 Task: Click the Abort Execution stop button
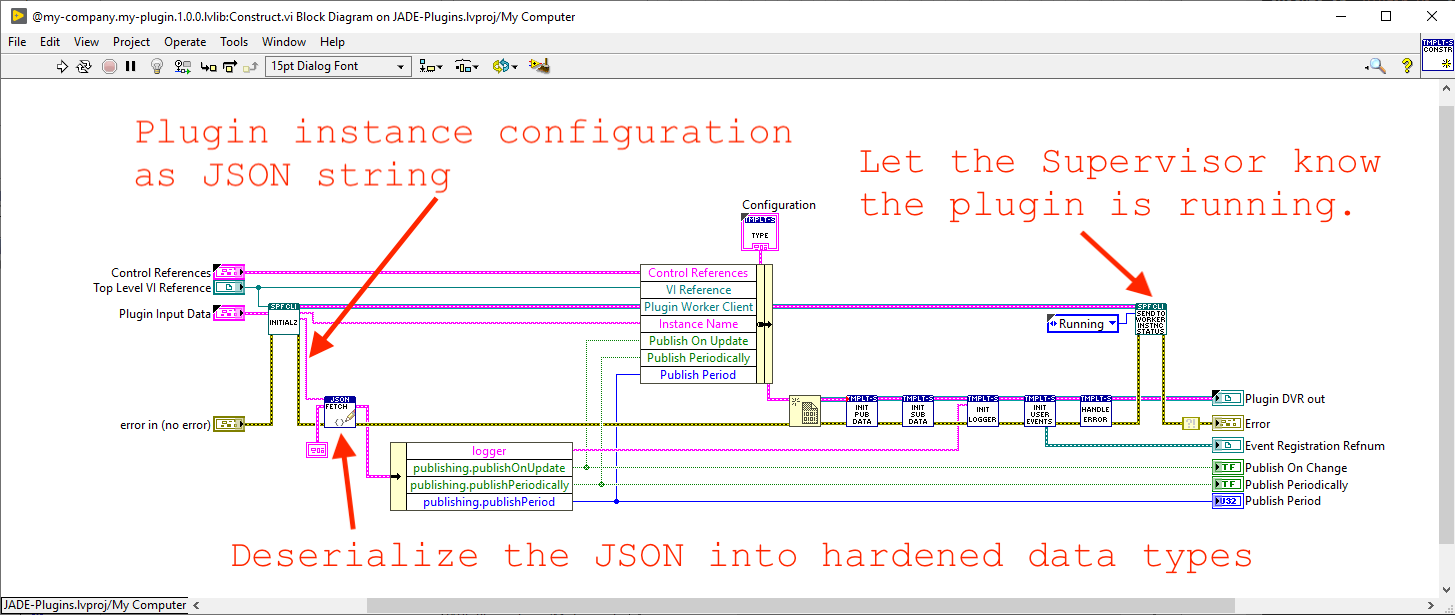109,66
